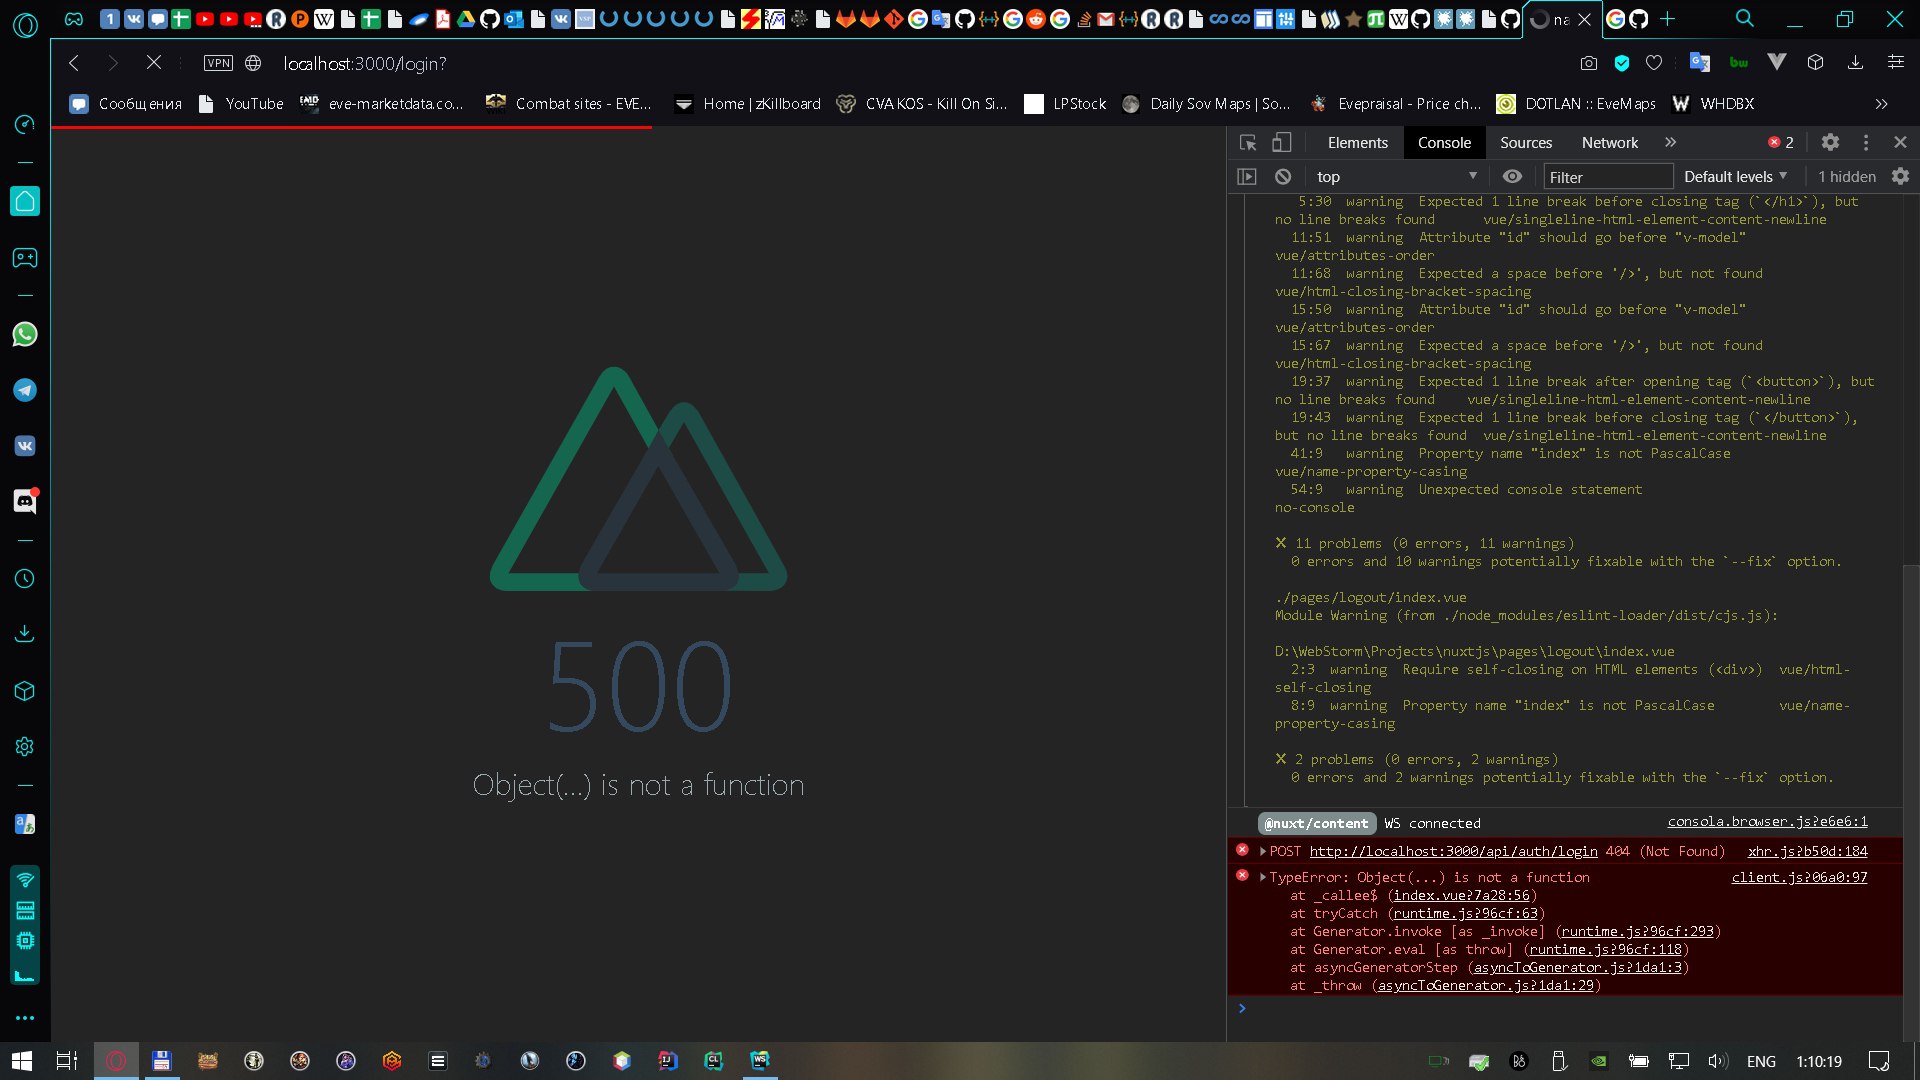Expand the TypeError stack trace entry

tap(1263, 877)
